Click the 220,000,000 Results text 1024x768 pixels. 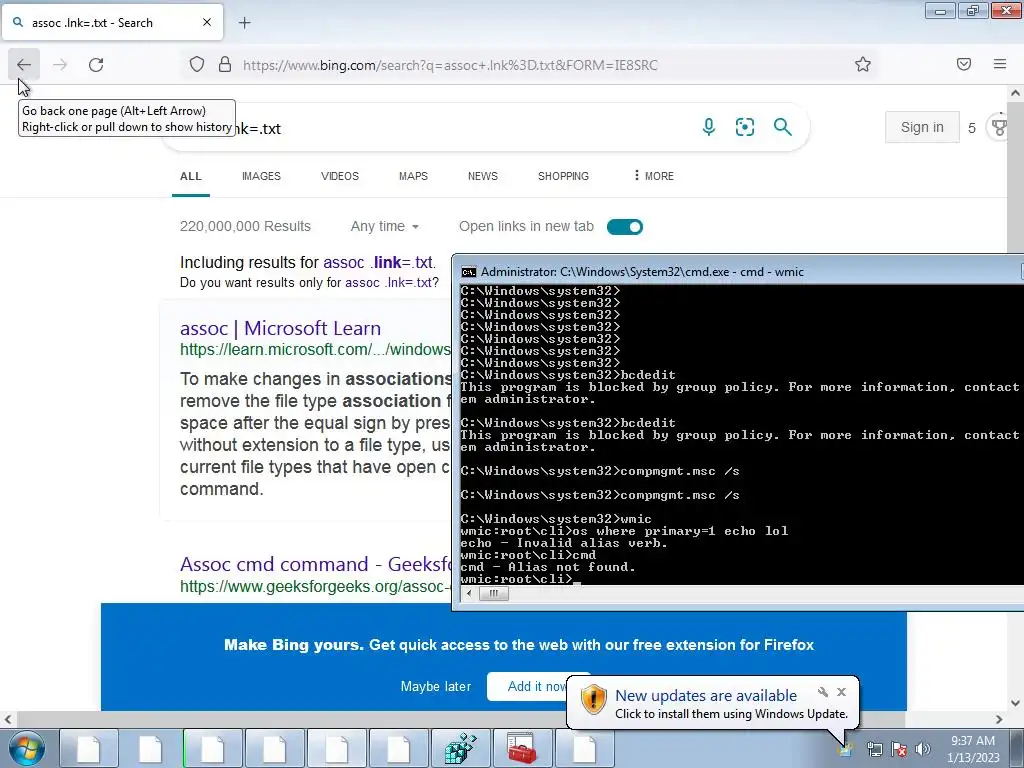246,227
